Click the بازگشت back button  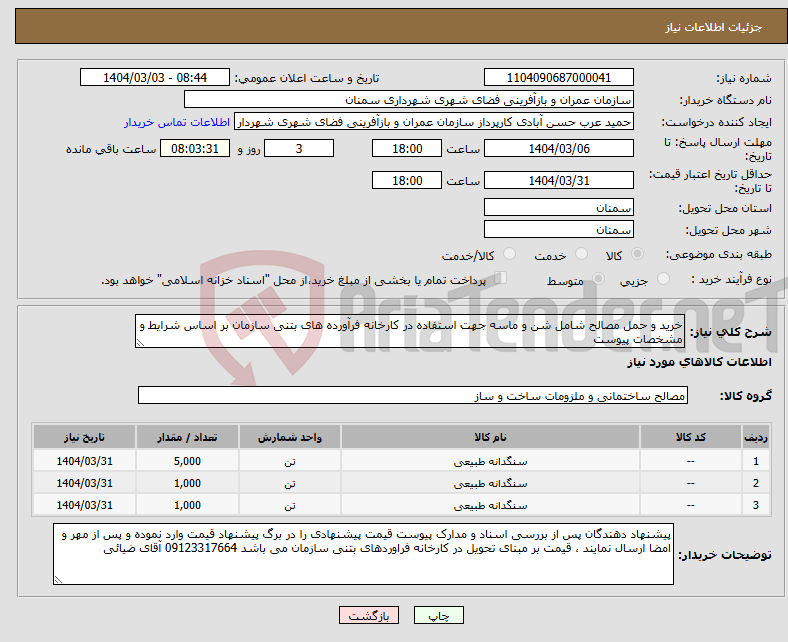point(369,615)
